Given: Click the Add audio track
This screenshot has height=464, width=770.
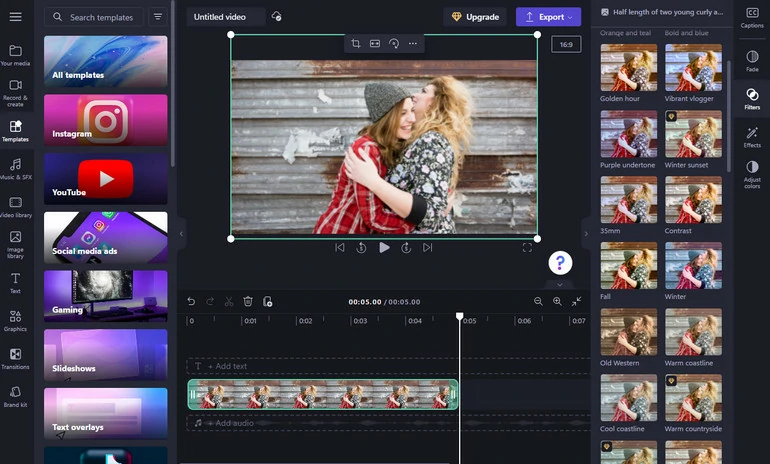Looking at the screenshot, I should click(x=389, y=423).
